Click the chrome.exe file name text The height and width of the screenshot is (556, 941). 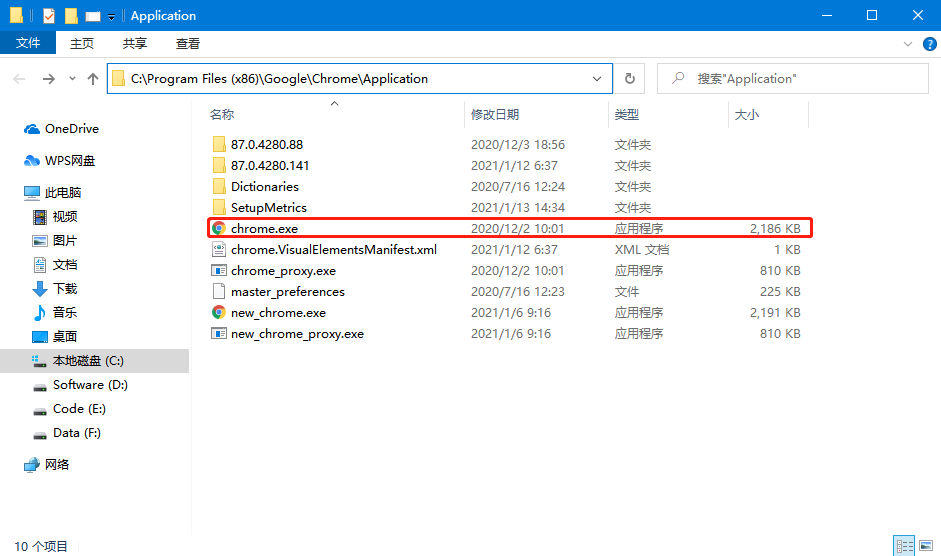click(x=264, y=228)
